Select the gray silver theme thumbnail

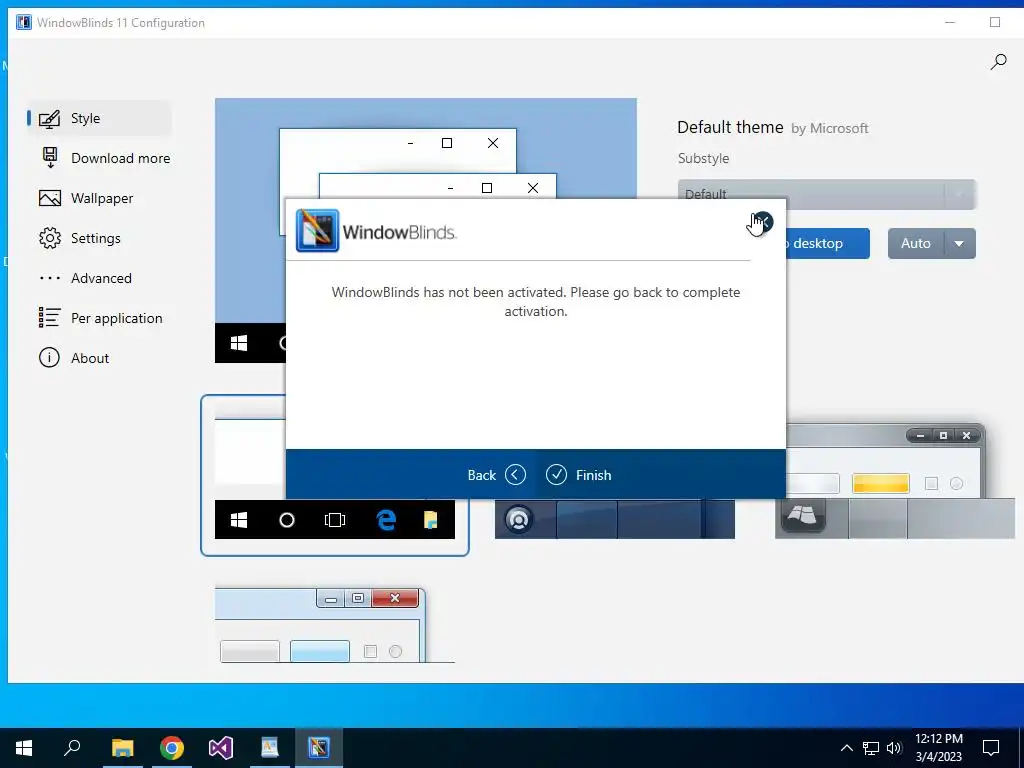[x=895, y=482]
